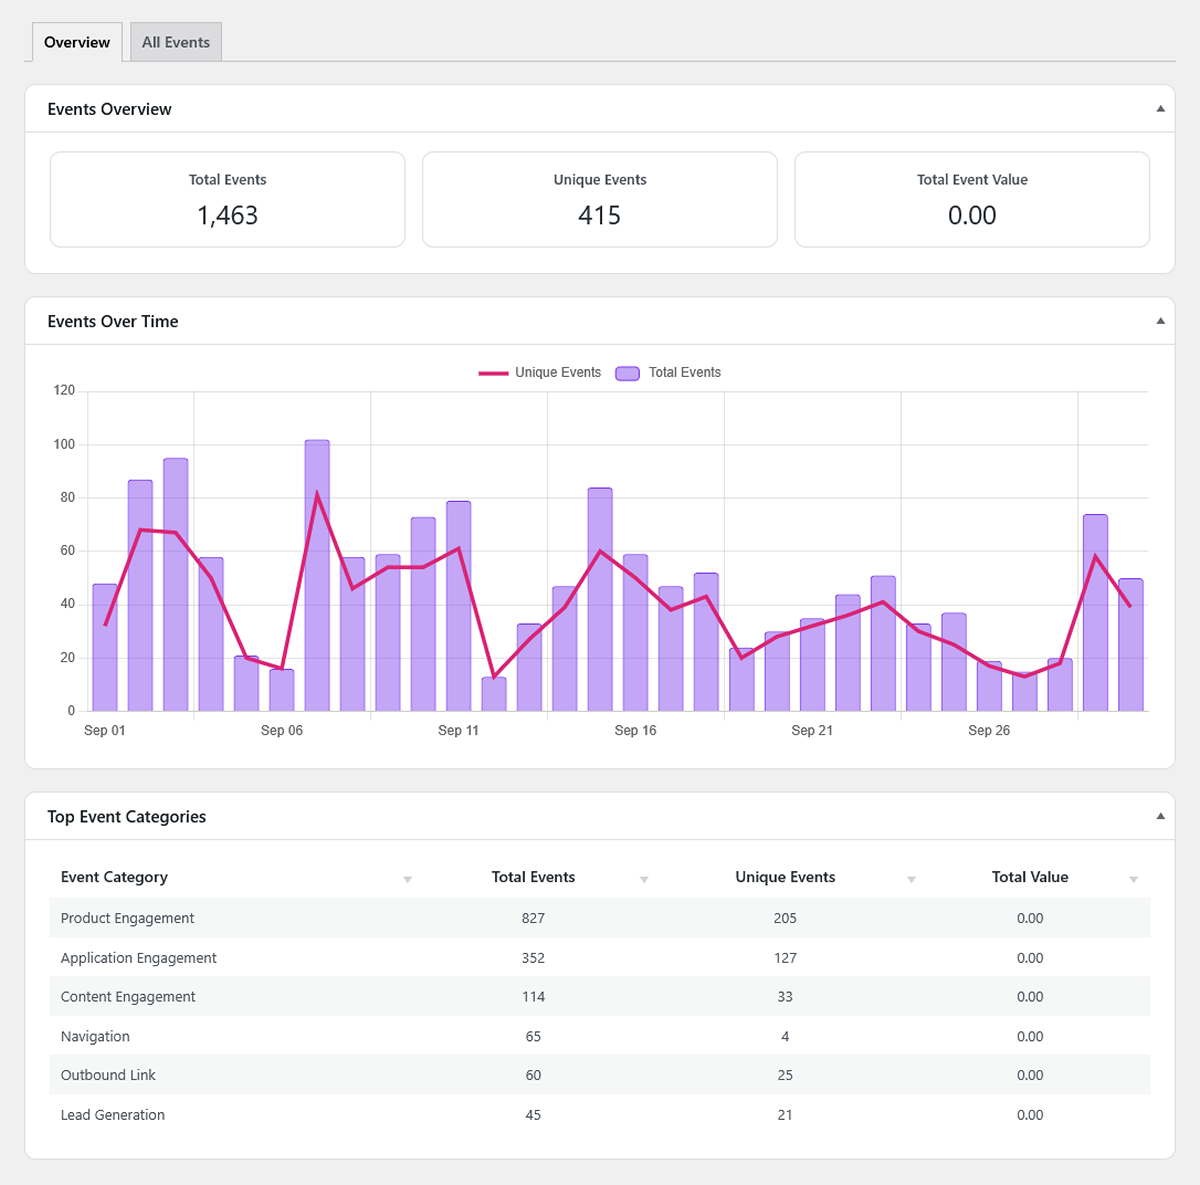
Task: Click the 33 unique events cell
Action: [x=785, y=997]
